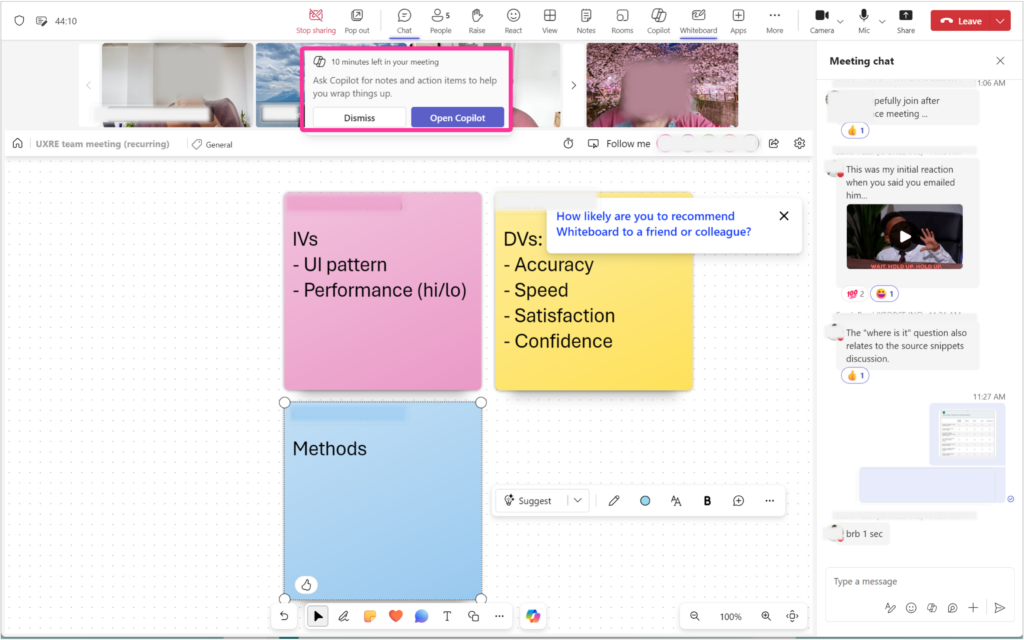Select the Text tool in bottom toolbar

[x=447, y=616]
